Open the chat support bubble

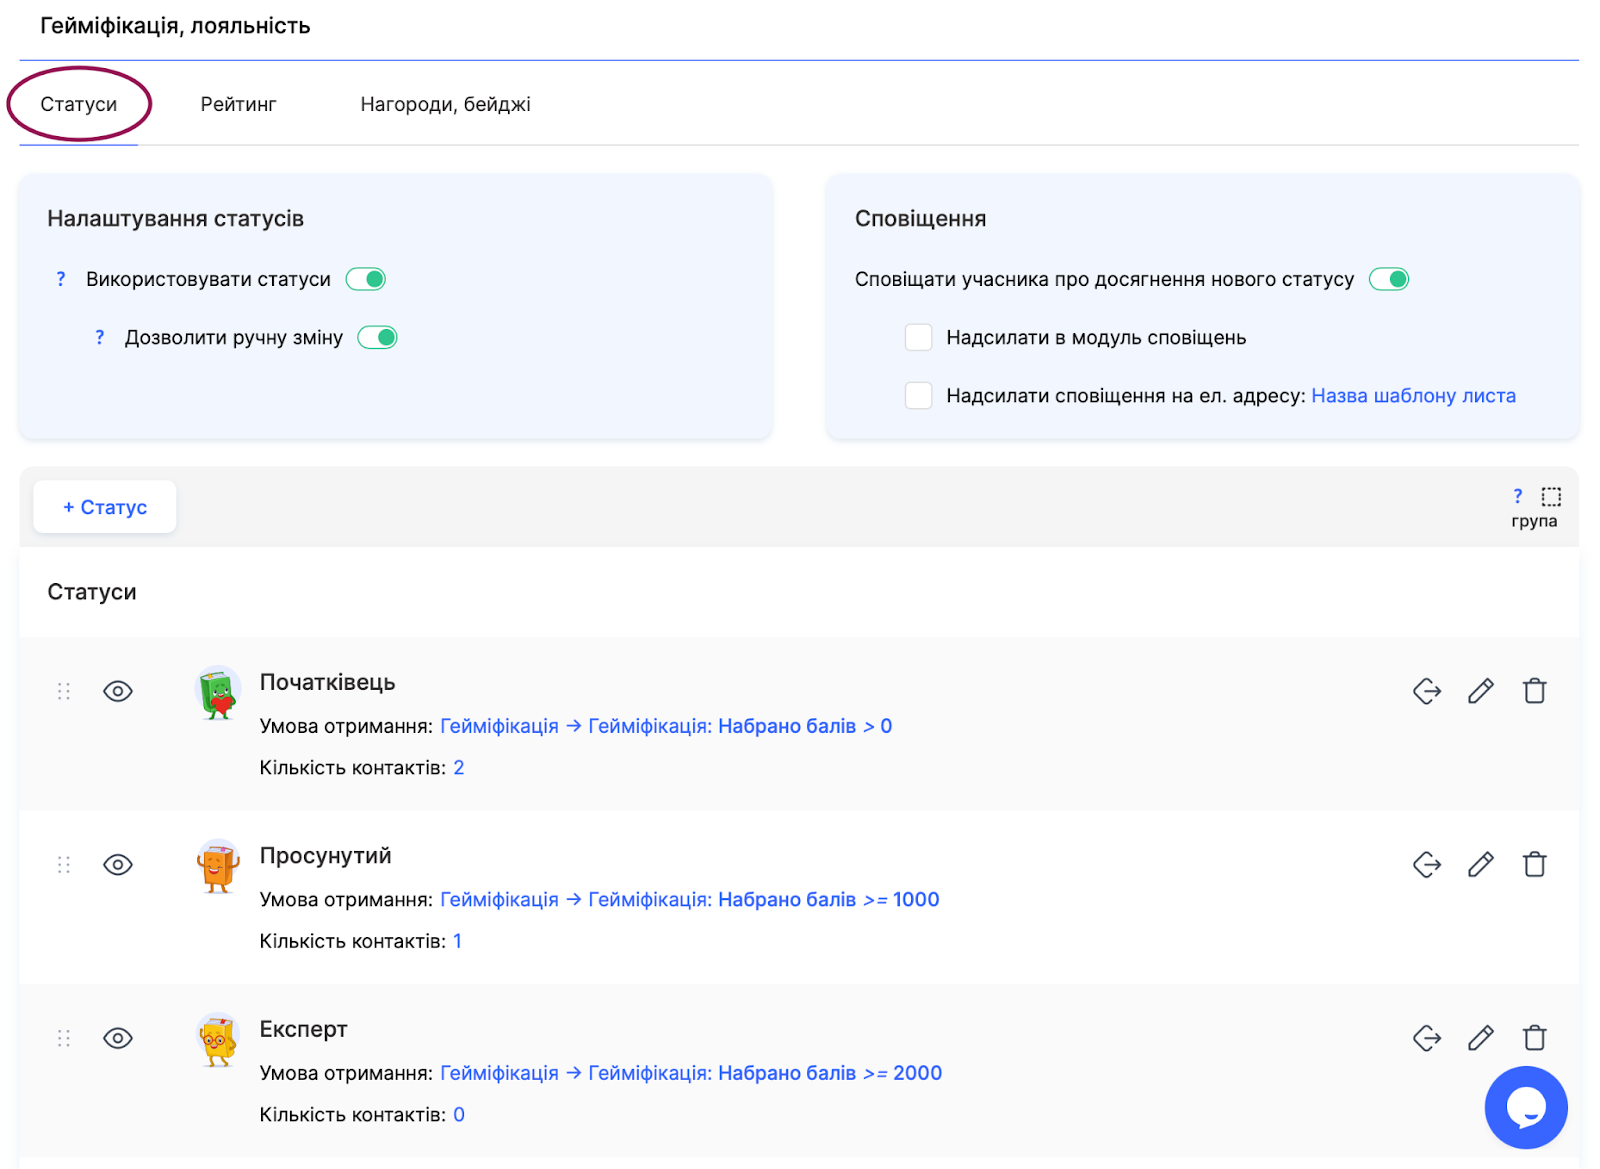pyautogui.click(x=1525, y=1107)
